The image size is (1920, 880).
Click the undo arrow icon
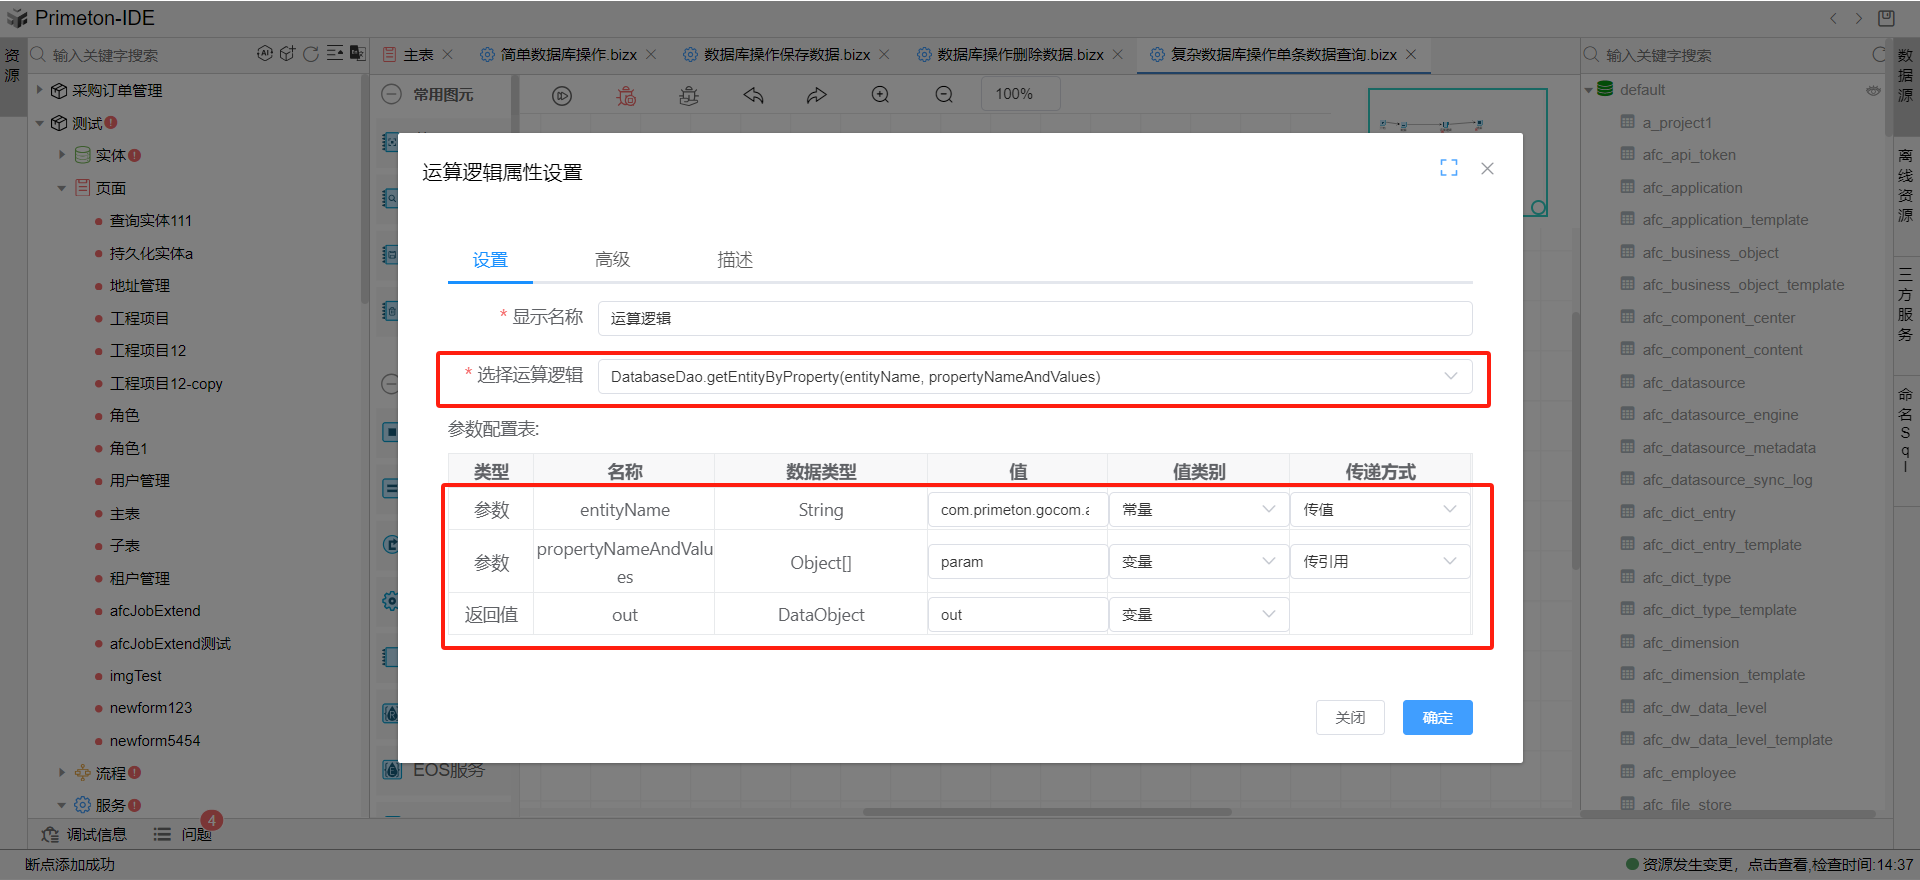click(x=753, y=95)
